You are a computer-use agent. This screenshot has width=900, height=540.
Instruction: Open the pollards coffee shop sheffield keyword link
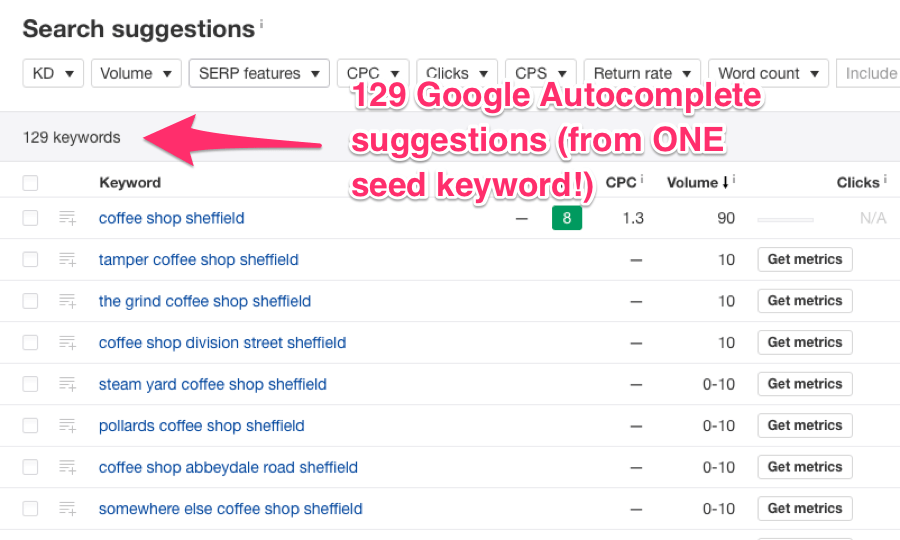201,426
